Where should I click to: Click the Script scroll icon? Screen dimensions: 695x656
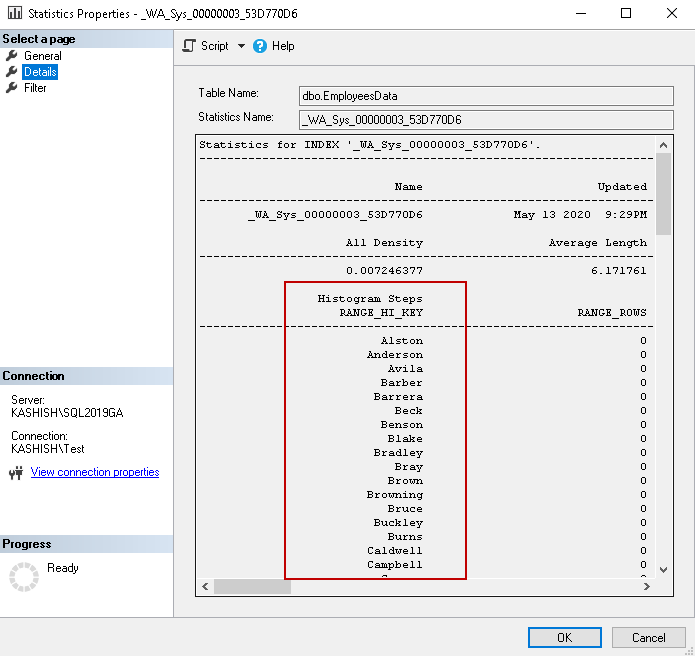(189, 46)
